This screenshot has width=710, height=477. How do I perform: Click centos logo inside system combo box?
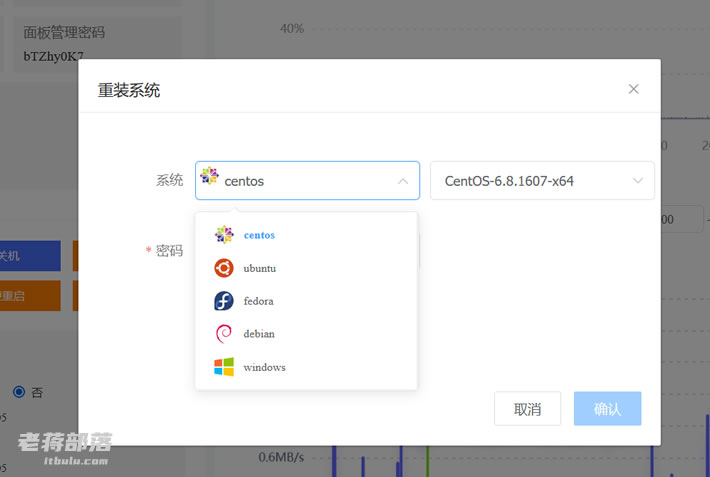pos(209,176)
